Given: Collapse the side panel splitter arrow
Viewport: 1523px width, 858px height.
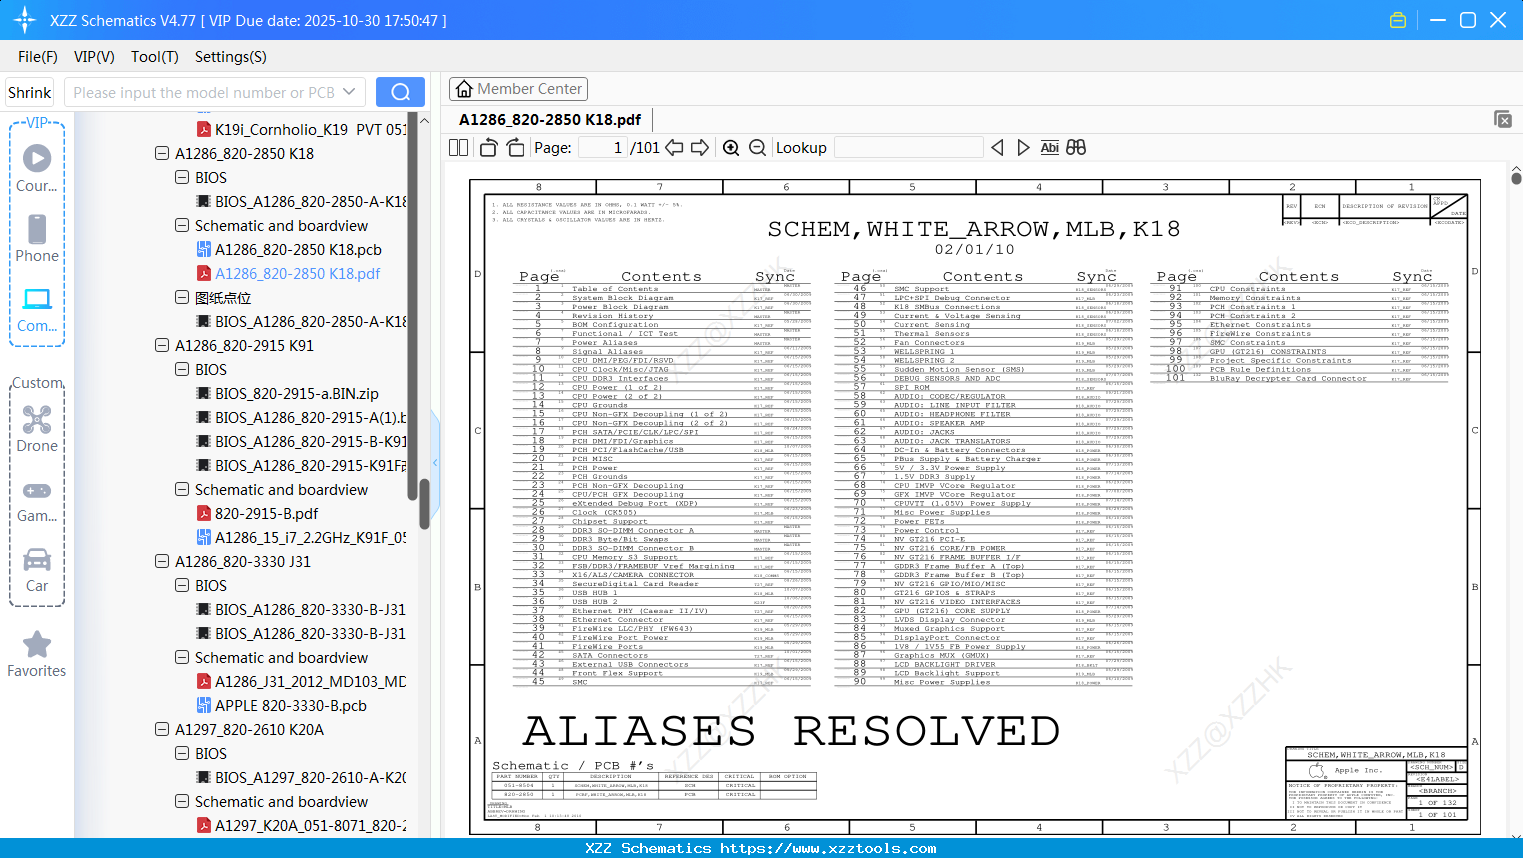Looking at the screenshot, I should (435, 463).
